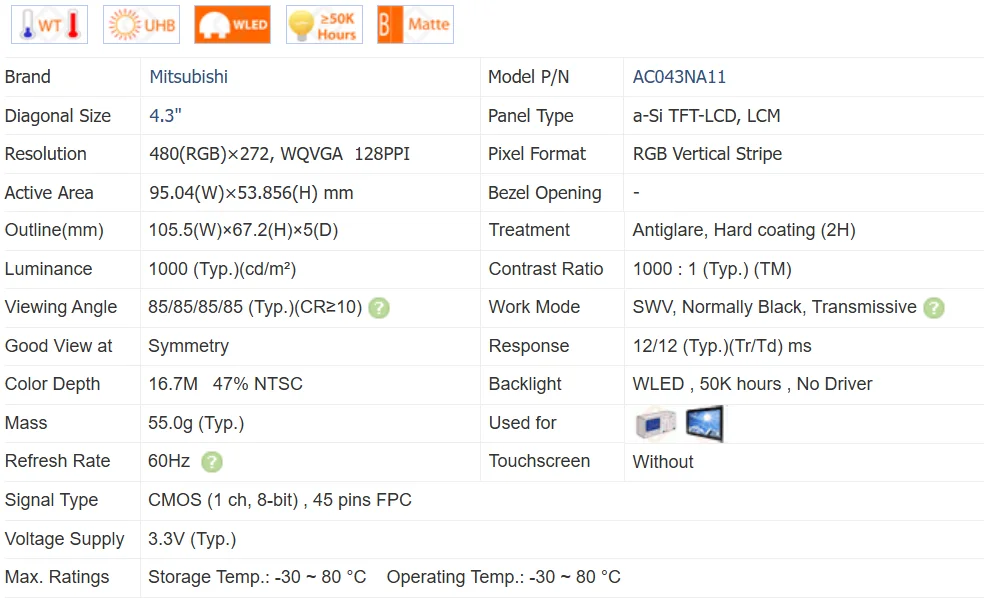
Task: Click the Model P/N label
Action: tap(528, 77)
